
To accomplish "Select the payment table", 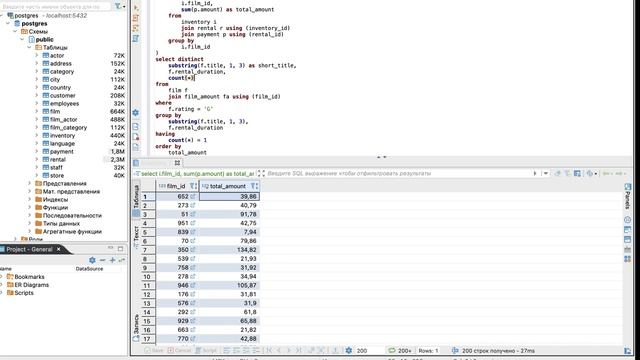I will click(61, 151).
